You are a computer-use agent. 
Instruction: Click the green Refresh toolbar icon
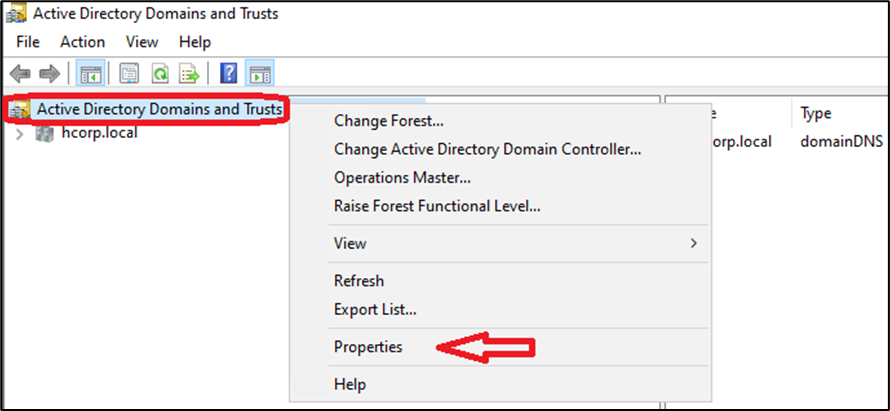pyautogui.click(x=159, y=73)
